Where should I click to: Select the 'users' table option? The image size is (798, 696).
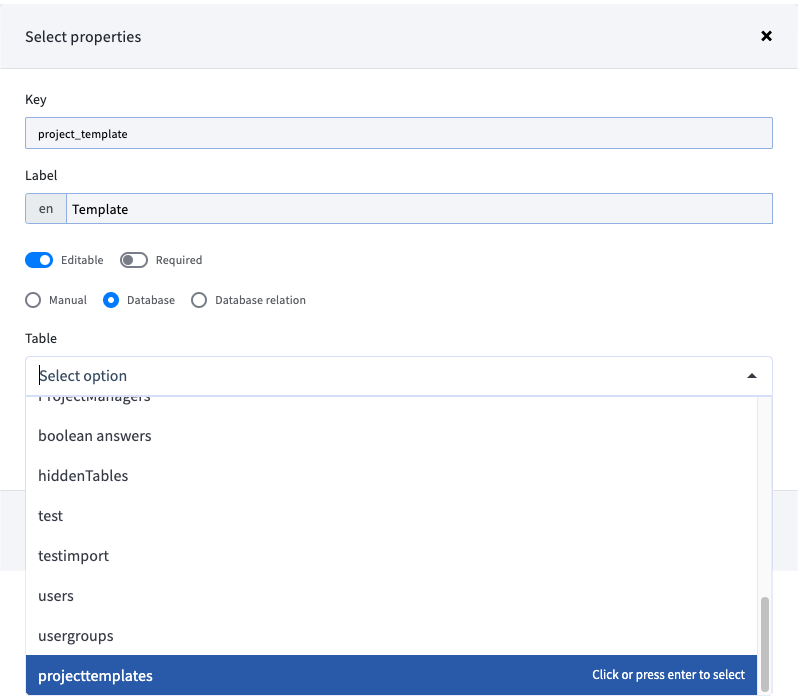(56, 596)
